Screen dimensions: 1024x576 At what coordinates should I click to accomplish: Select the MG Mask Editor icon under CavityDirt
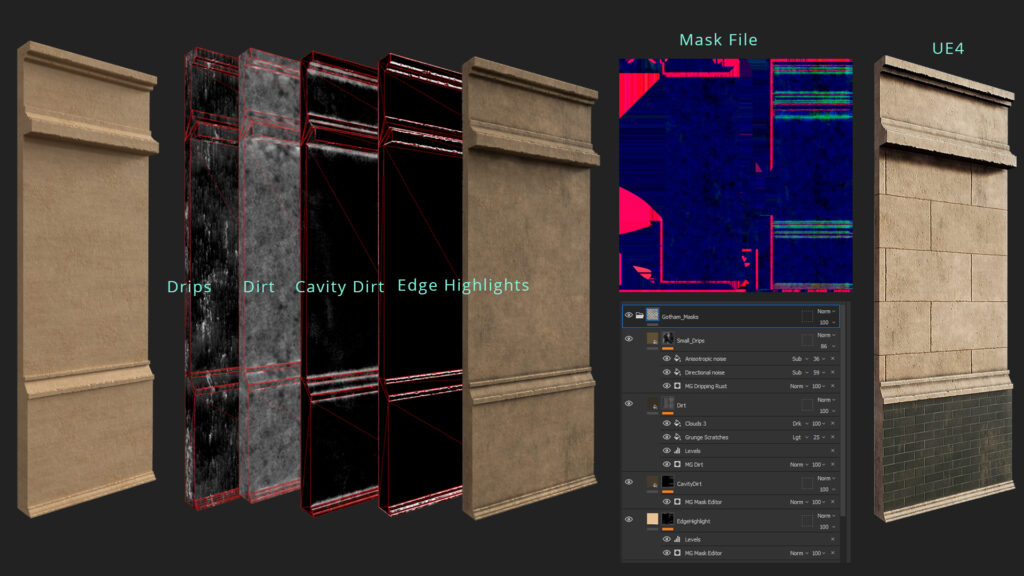pos(677,502)
